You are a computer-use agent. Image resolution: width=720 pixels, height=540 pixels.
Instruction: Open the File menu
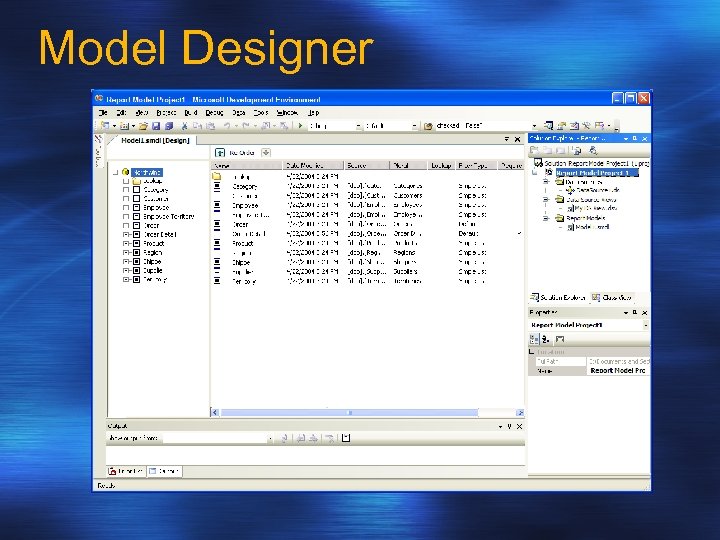pos(103,112)
